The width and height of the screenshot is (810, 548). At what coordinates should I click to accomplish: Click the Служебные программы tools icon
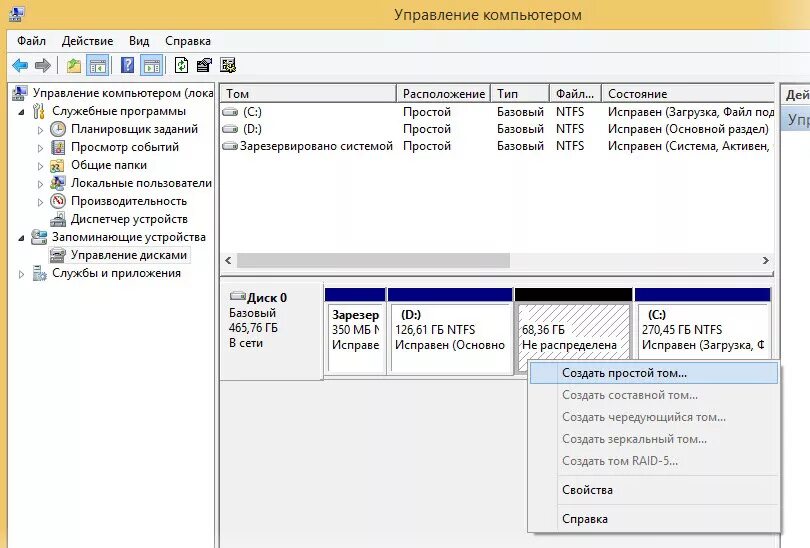(x=38, y=111)
